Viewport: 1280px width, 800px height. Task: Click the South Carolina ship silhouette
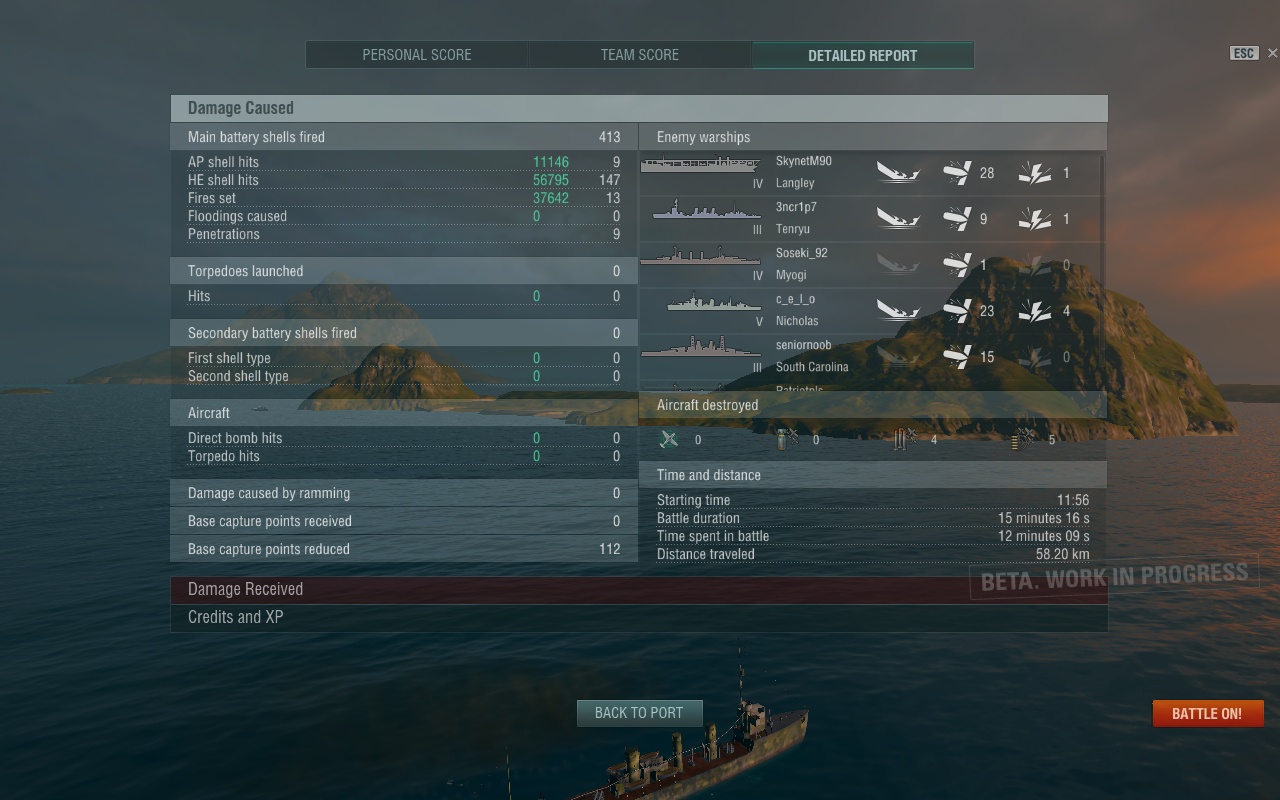pyautogui.click(x=700, y=347)
